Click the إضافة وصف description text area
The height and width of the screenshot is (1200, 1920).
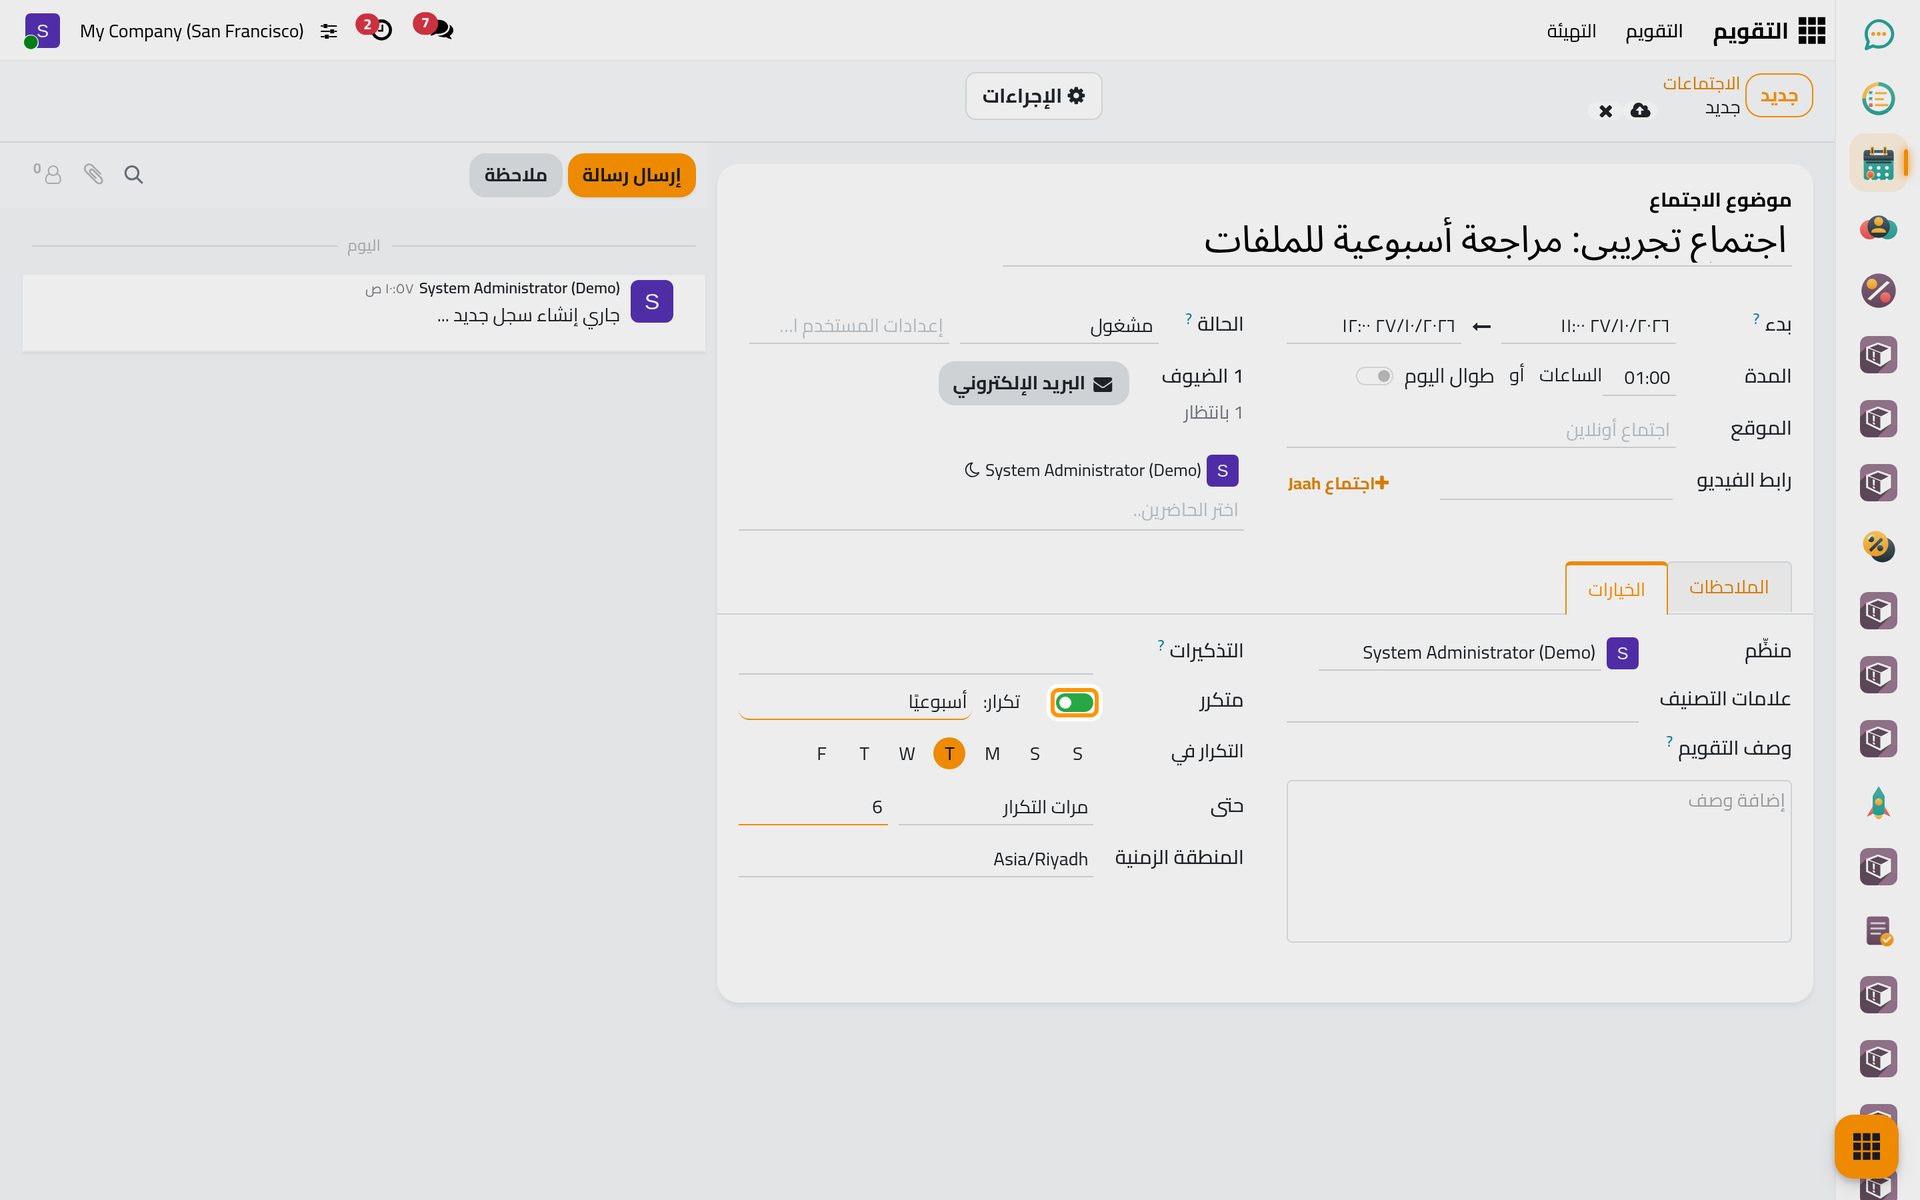tap(1538, 861)
